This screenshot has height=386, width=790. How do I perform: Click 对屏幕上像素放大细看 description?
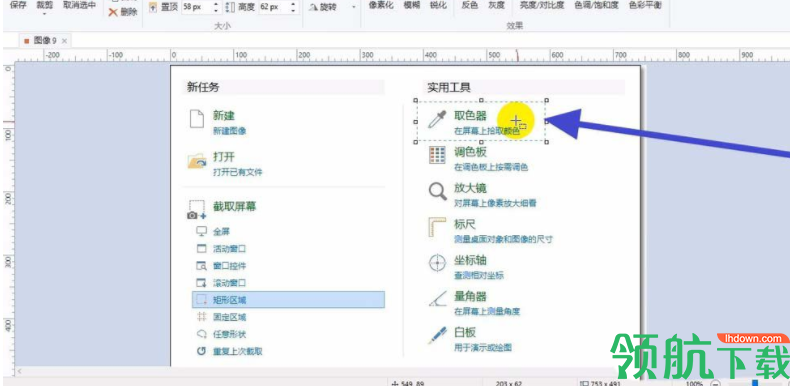[495, 204]
